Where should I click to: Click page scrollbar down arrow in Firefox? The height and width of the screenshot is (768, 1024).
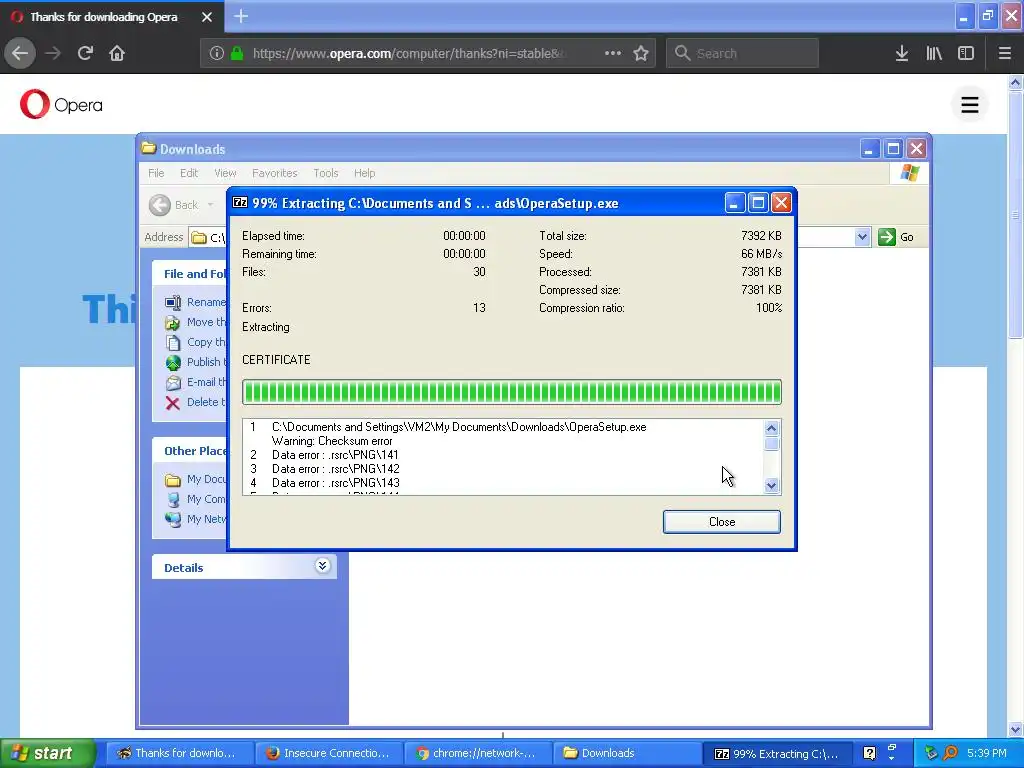(x=1016, y=729)
